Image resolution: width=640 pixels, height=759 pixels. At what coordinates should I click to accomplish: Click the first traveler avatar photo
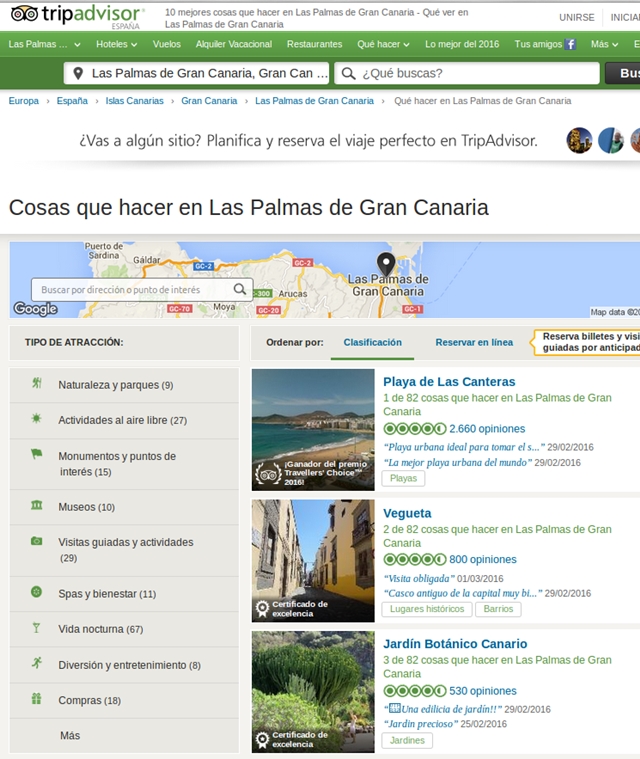(x=579, y=140)
